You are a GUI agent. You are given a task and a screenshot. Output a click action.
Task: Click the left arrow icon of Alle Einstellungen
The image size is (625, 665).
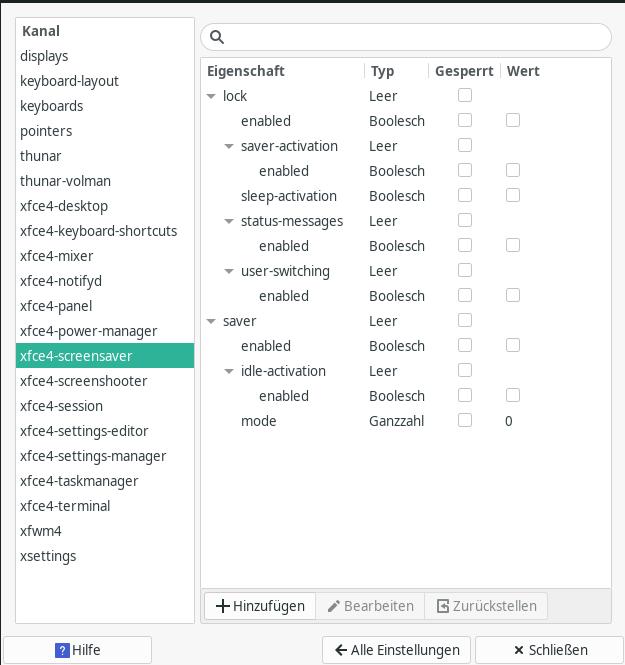tap(341, 650)
